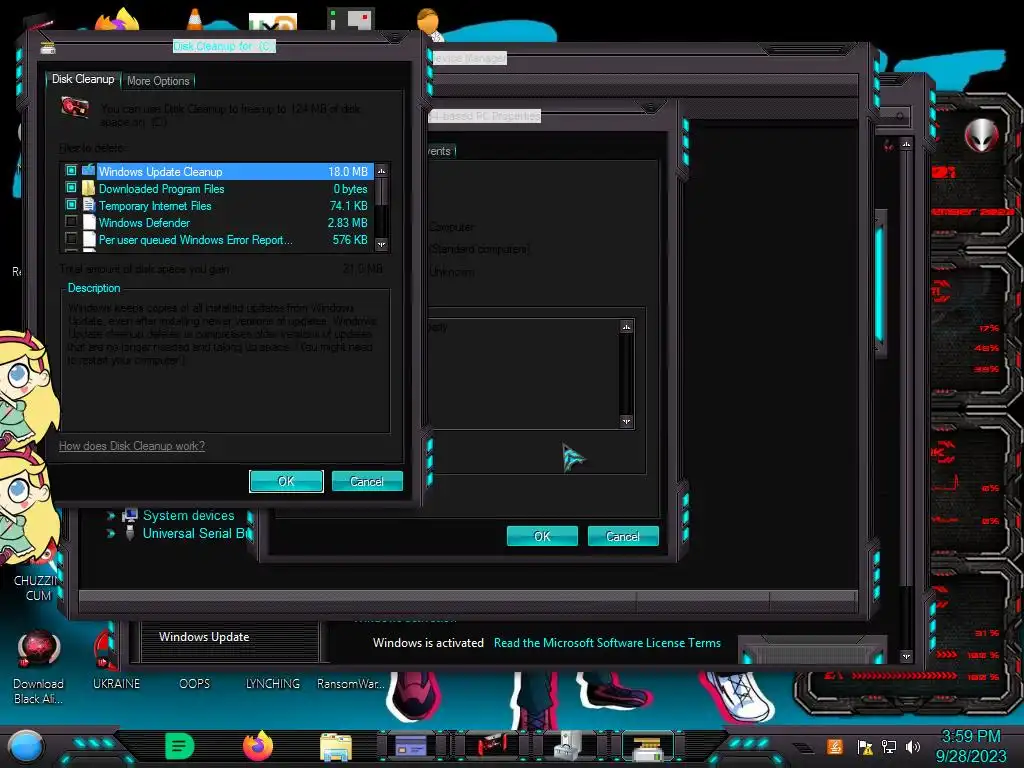Uncheck the Temporary Internet Files checkbox
This screenshot has width=1024, height=768.
coord(71,204)
